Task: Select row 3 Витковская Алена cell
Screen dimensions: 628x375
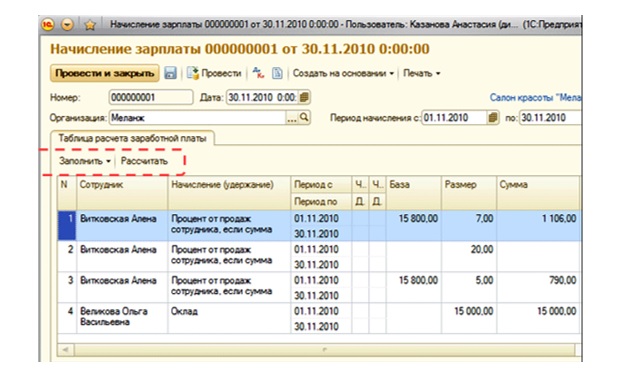Action: (x=122, y=287)
